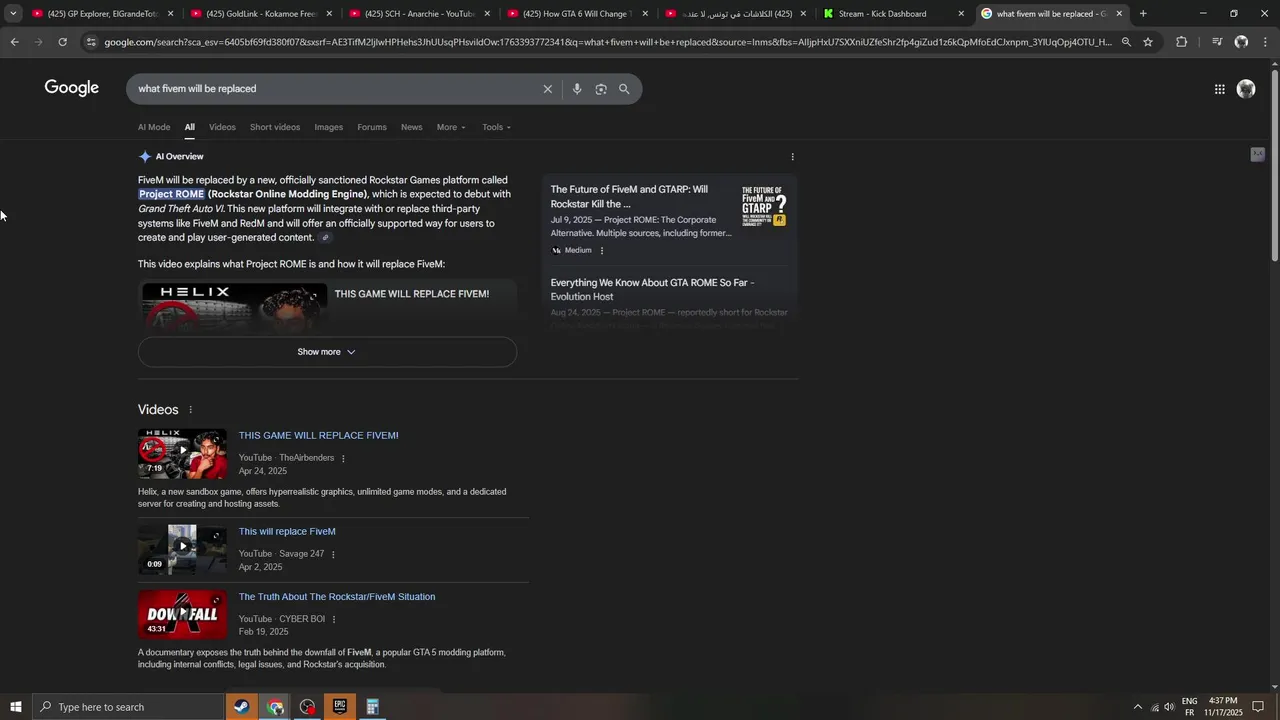Open Epic Games Launcher from taskbar
Screen dimensions: 1280x720
(340, 707)
